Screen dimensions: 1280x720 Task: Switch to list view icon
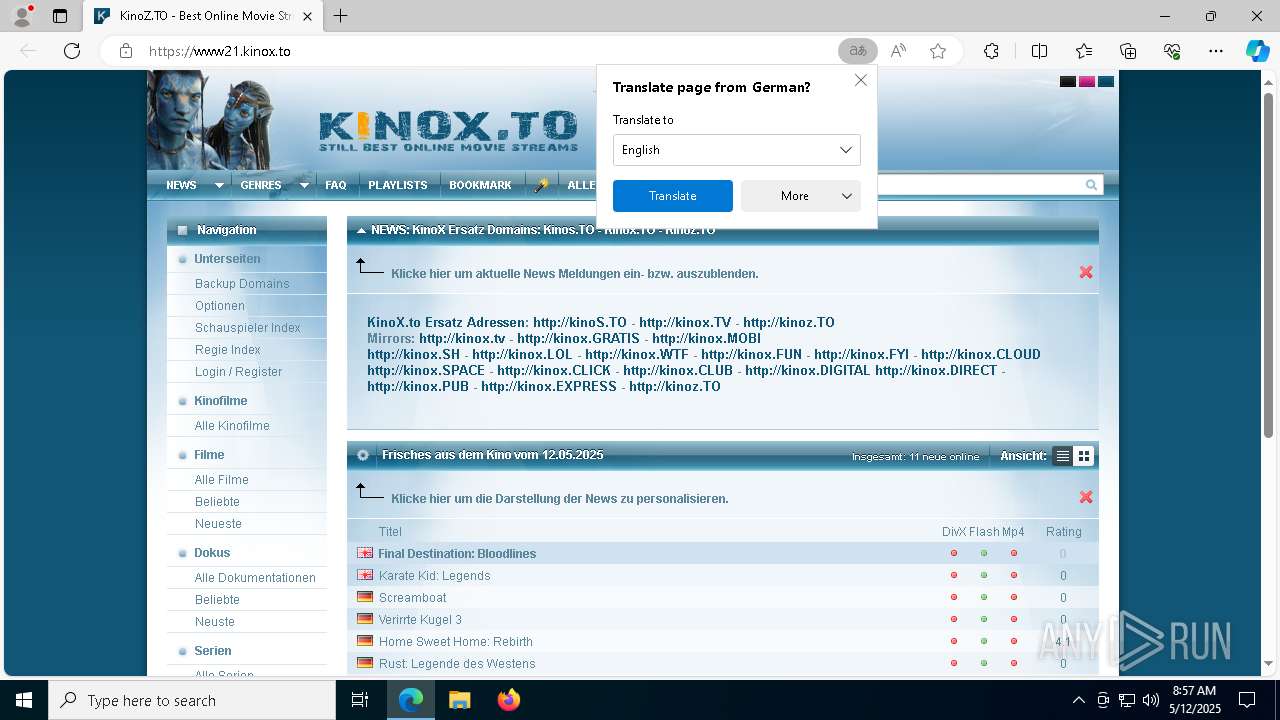point(1063,456)
